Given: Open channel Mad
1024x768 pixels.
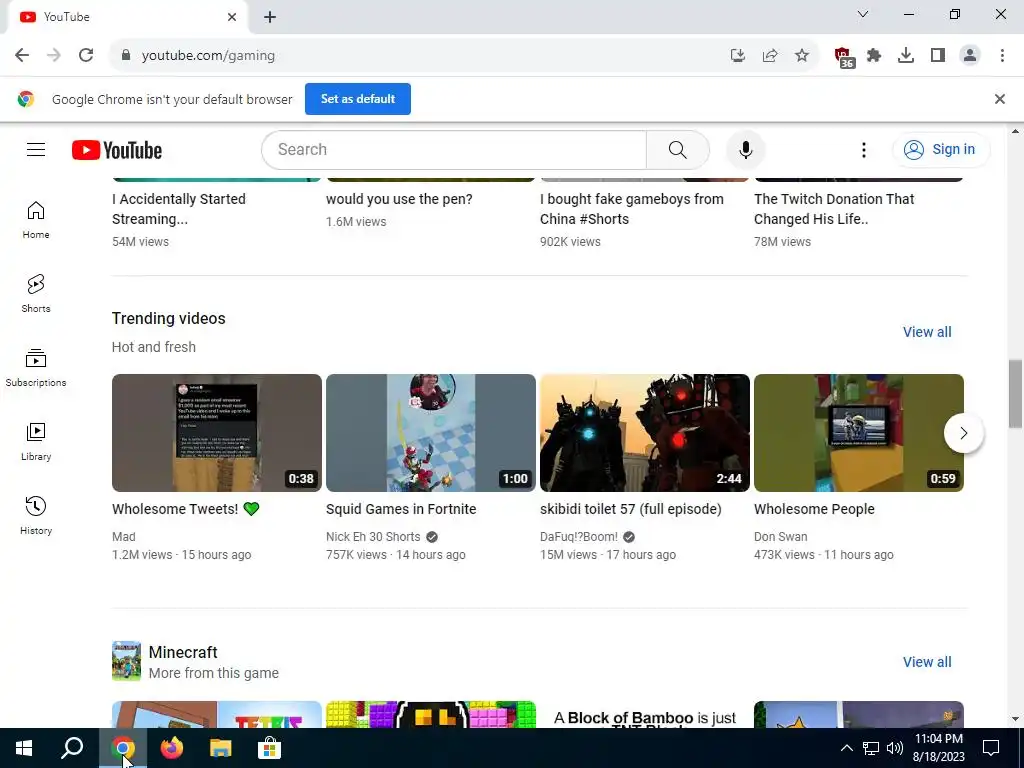Looking at the screenshot, I should click(x=123, y=537).
